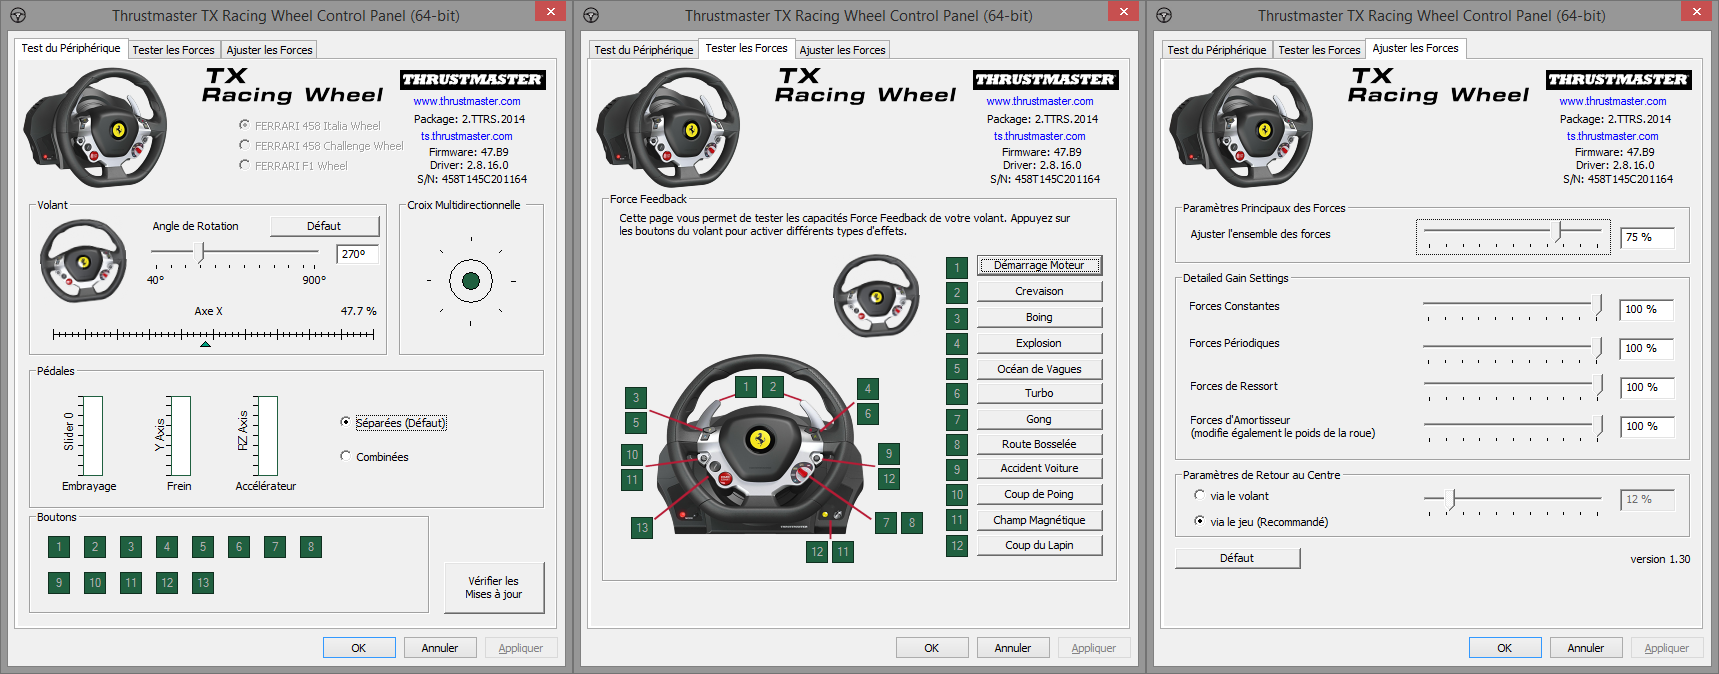Click number square beside Coup du Lapin
The width and height of the screenshot is (1719, 674).
point(957,546)
